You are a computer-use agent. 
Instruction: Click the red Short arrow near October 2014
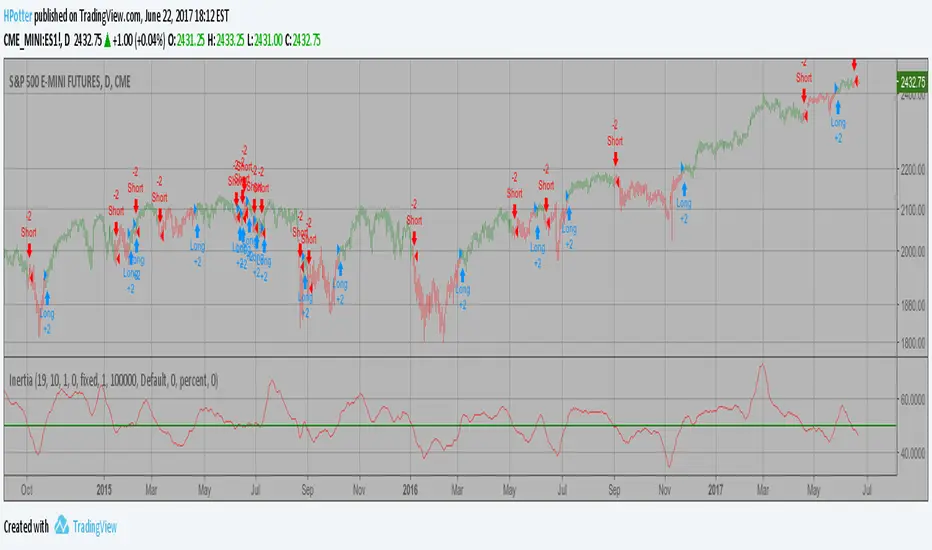coord(29,250)
